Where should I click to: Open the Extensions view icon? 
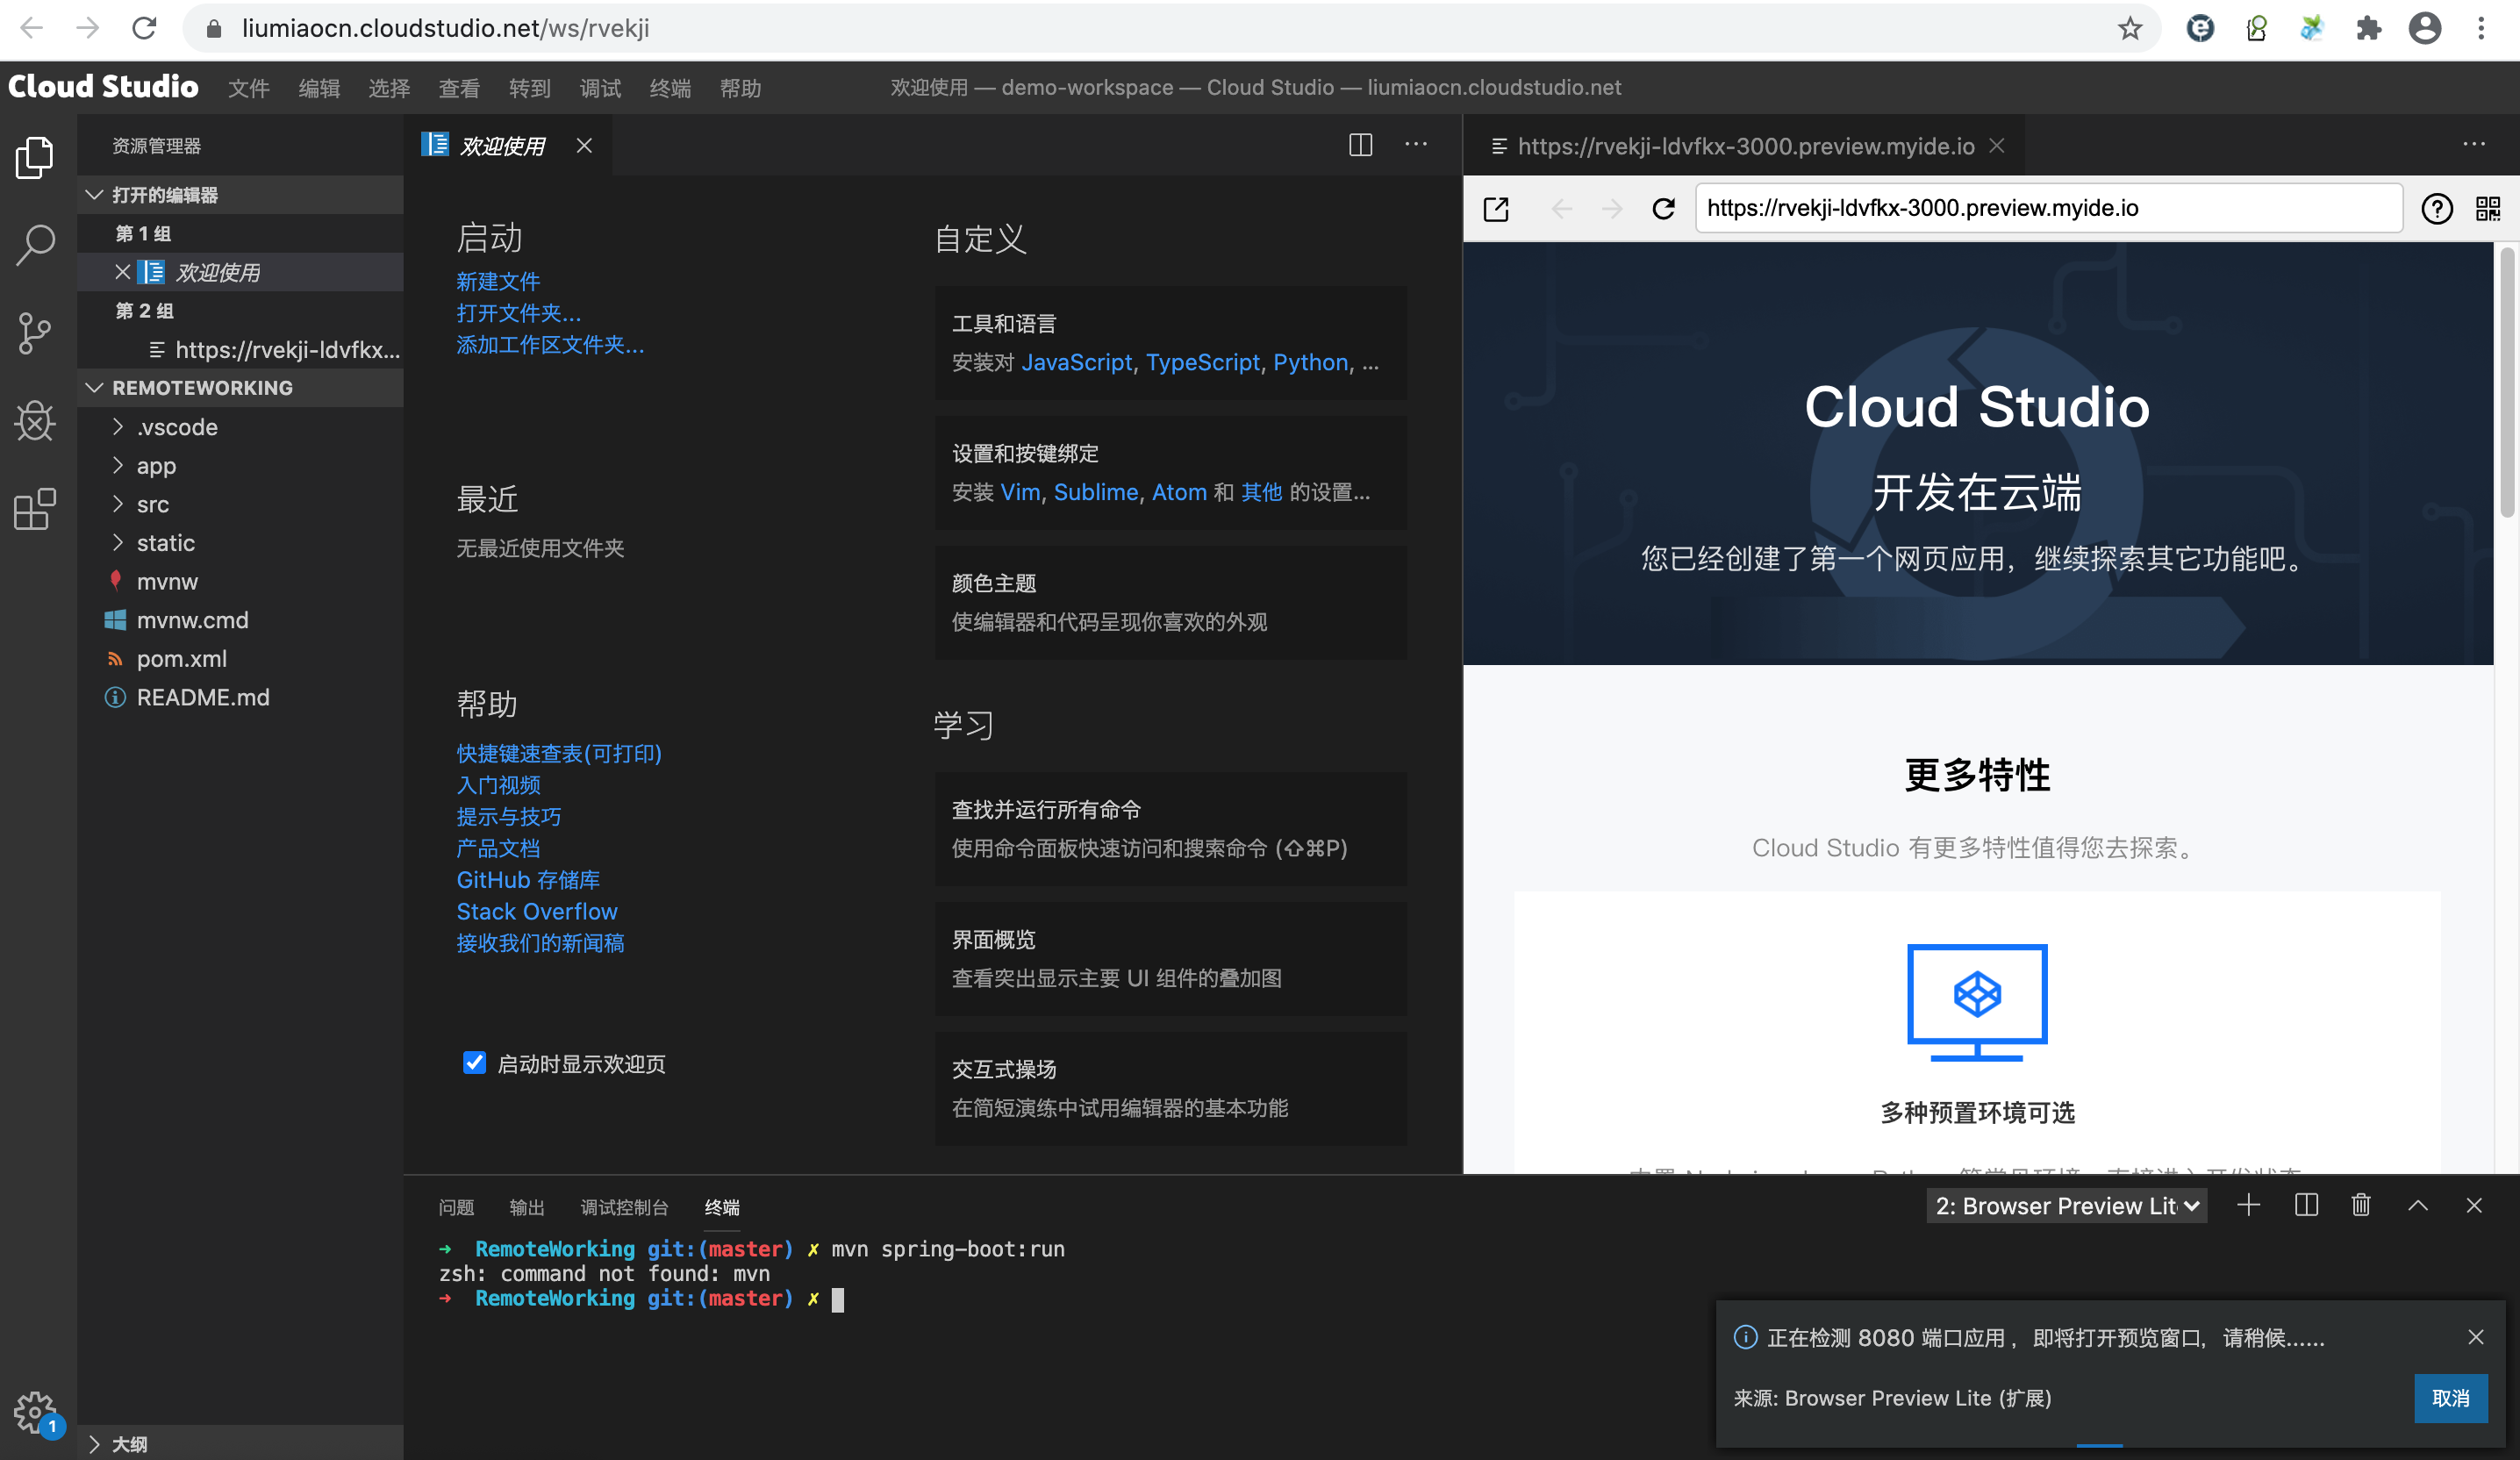[36, 509]
